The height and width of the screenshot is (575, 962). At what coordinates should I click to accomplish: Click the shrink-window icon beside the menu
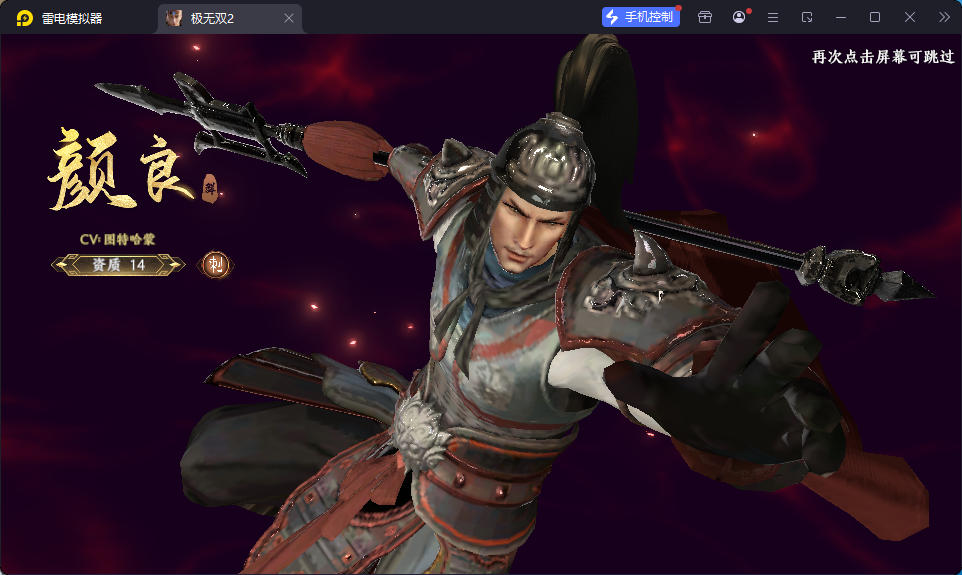click(x=807, y=17)
